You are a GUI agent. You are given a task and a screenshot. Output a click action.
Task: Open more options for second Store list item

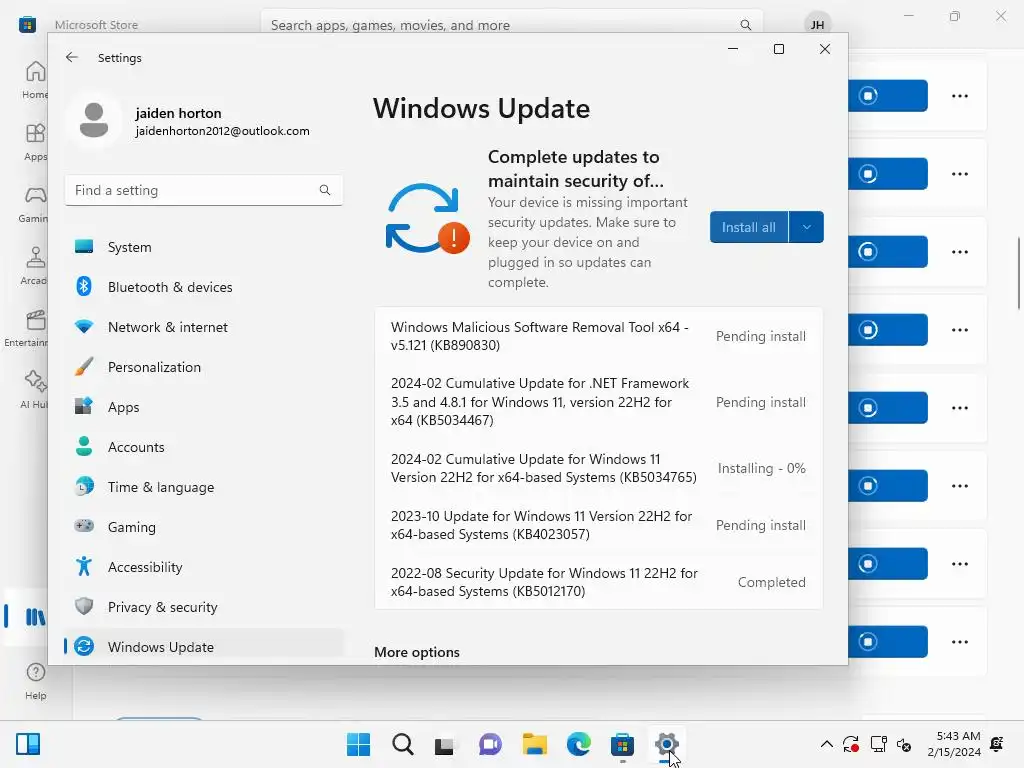point(960,174)
